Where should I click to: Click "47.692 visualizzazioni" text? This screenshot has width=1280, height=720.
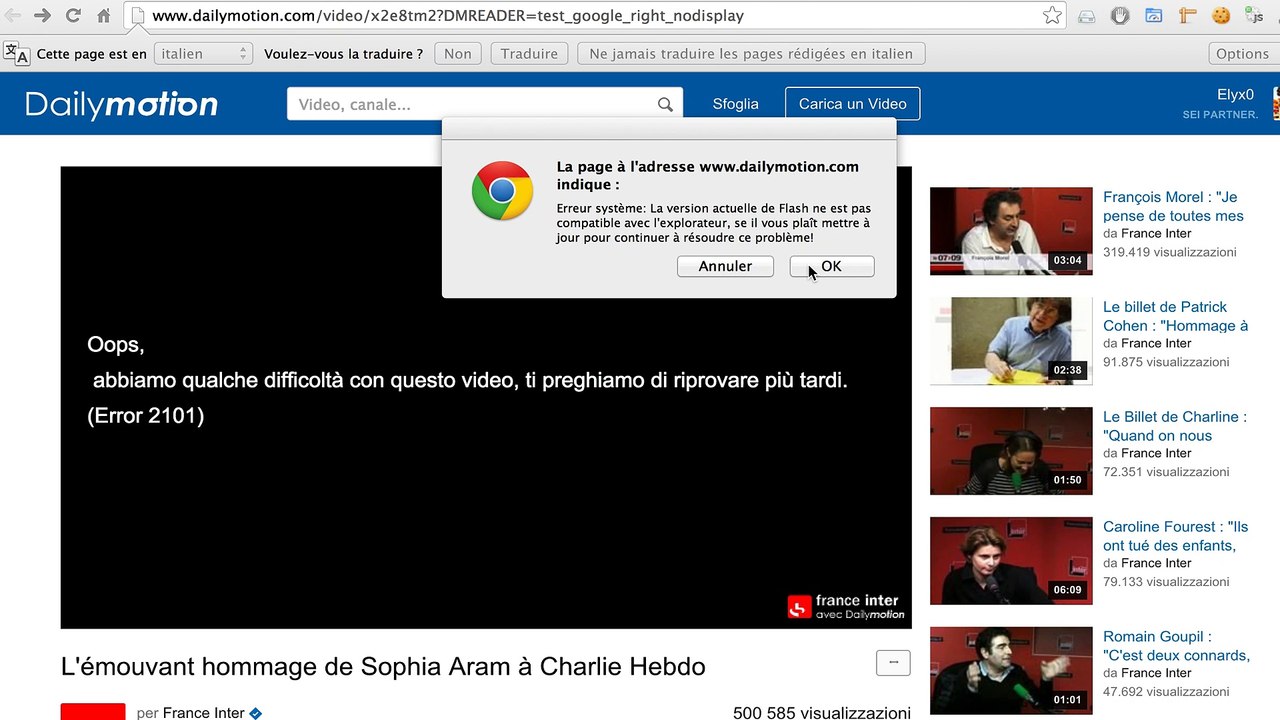pyautogui.click(x=1166, y=692)
